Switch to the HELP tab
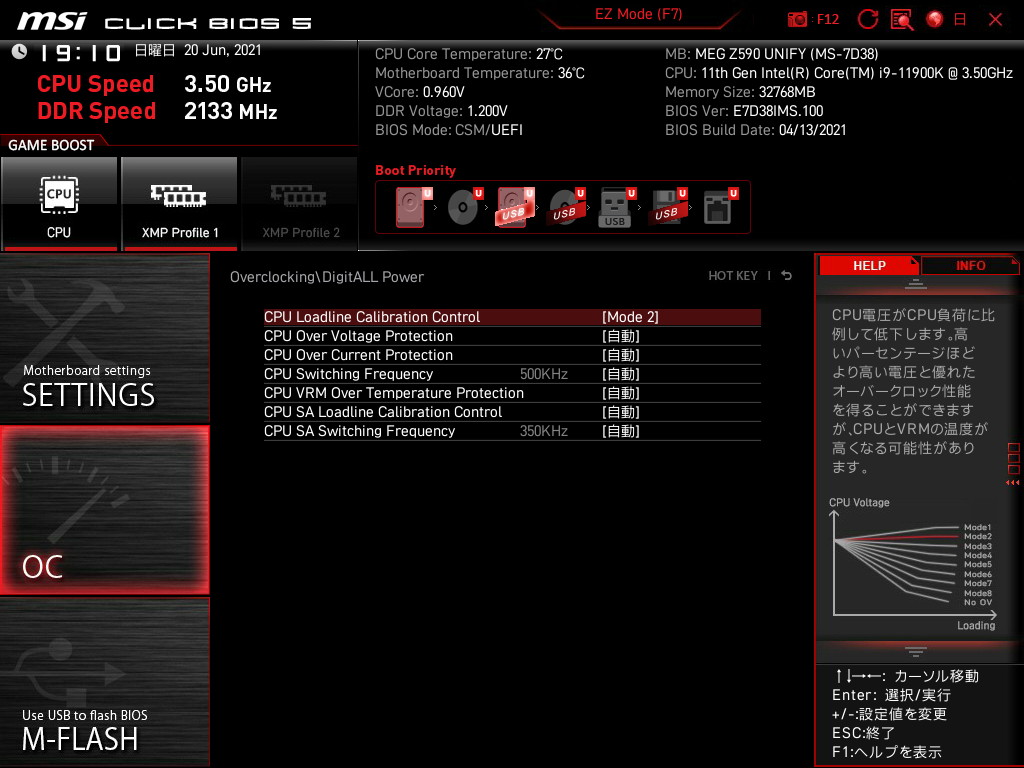This screenshot has width=1024, height=768. point(869,266)
